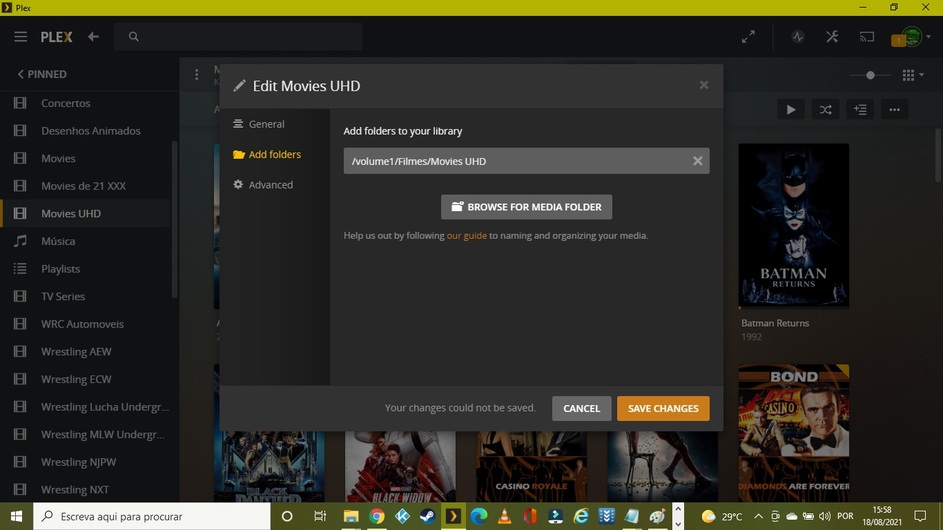Go back with the arrow icon

pyautogui.click(x=93, y=37)
